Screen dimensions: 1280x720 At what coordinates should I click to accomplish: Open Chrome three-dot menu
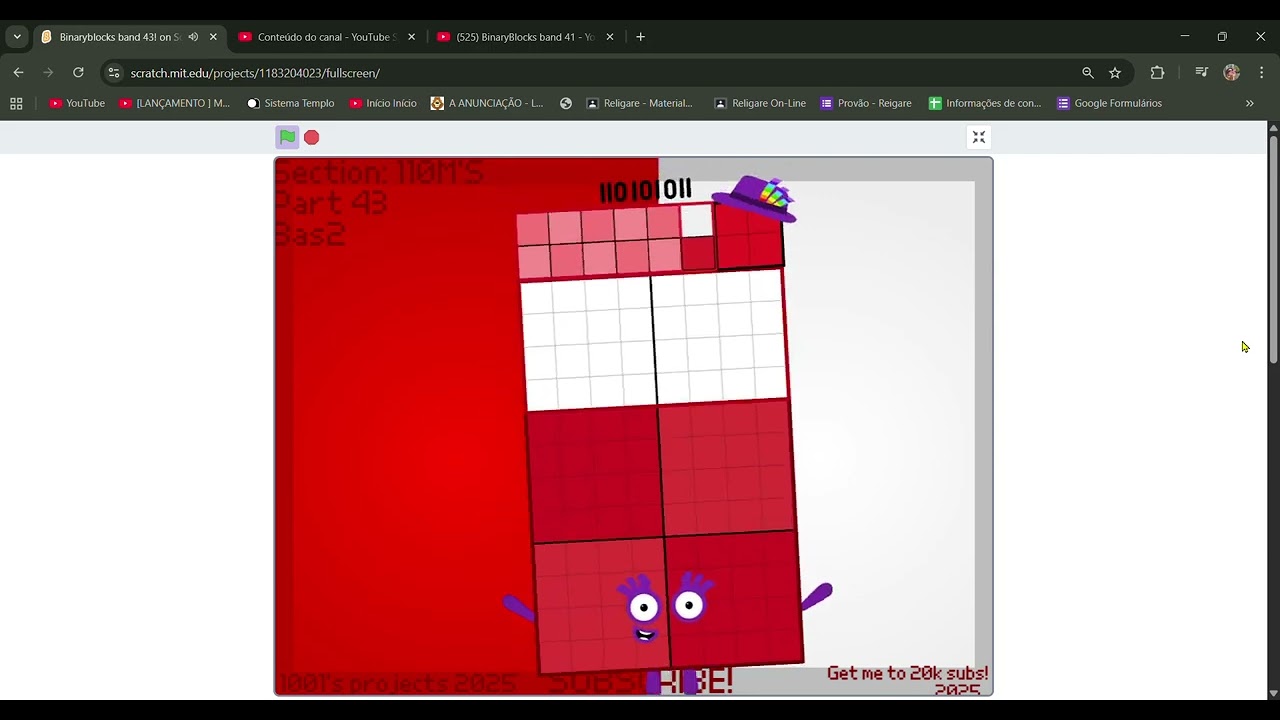click(1262, 73)
